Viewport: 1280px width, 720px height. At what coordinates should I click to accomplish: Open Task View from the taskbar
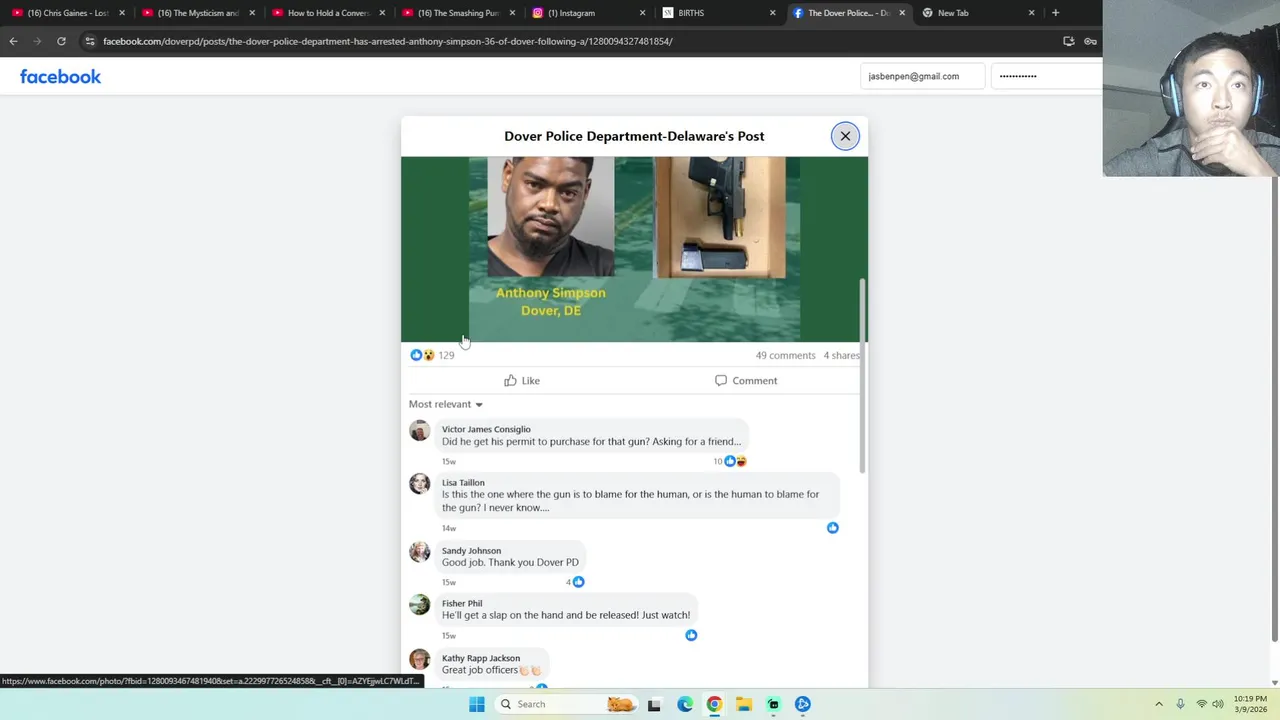[654, 704]
